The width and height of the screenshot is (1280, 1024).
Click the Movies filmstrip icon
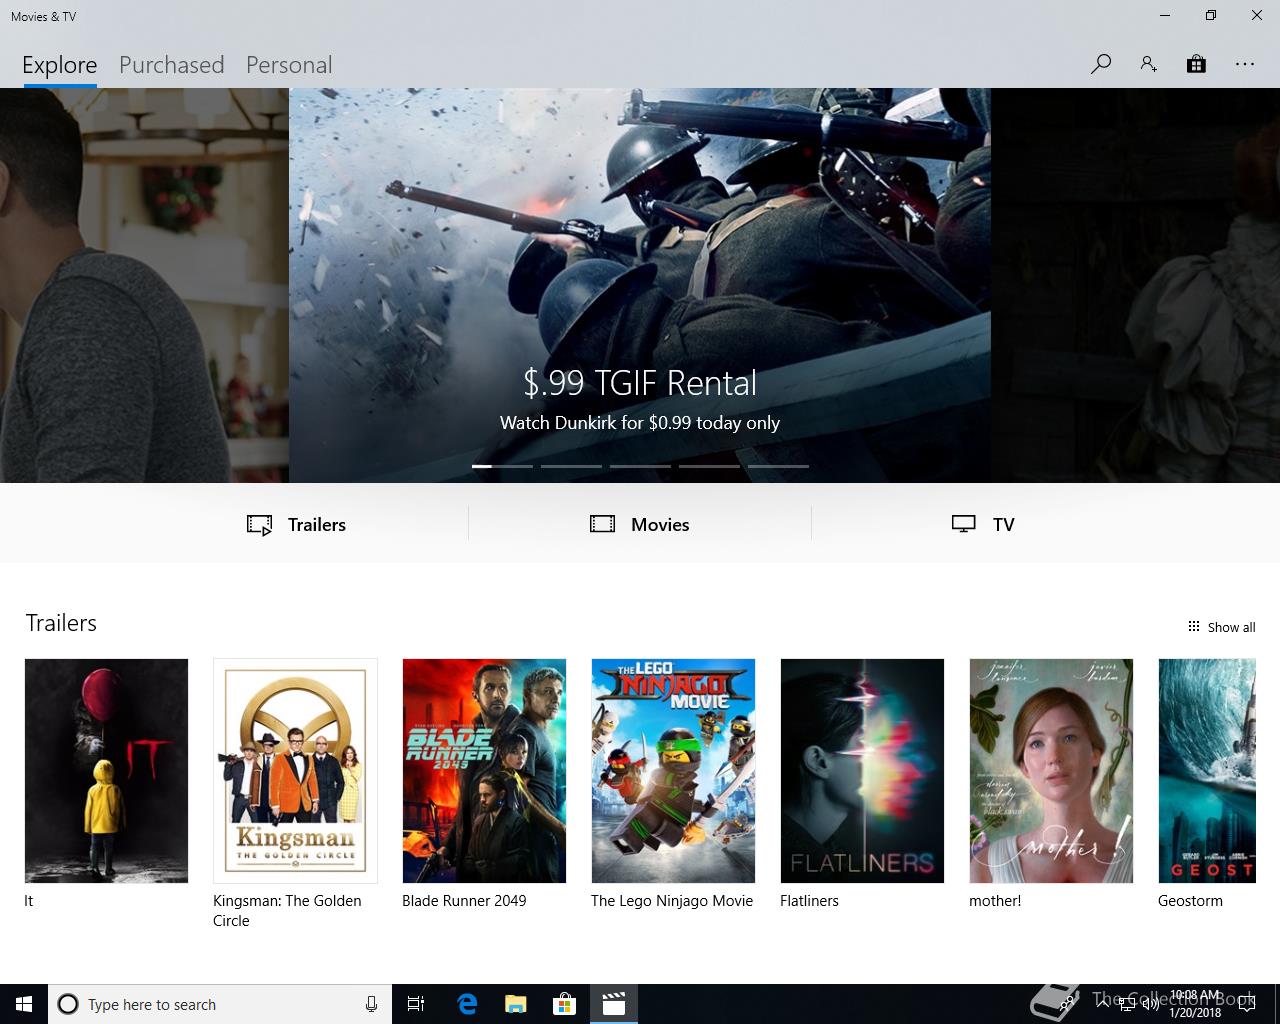(602, 524)
